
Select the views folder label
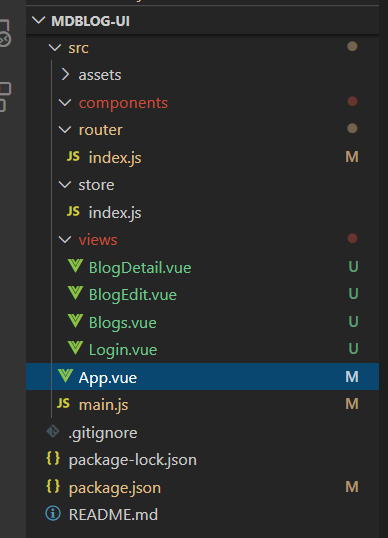[98, 240]
